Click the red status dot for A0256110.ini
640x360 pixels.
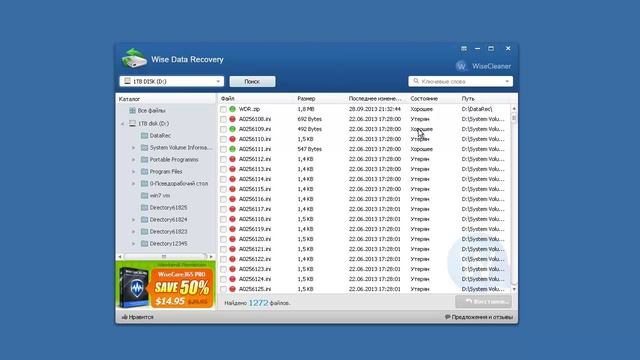tap(232, 139)
